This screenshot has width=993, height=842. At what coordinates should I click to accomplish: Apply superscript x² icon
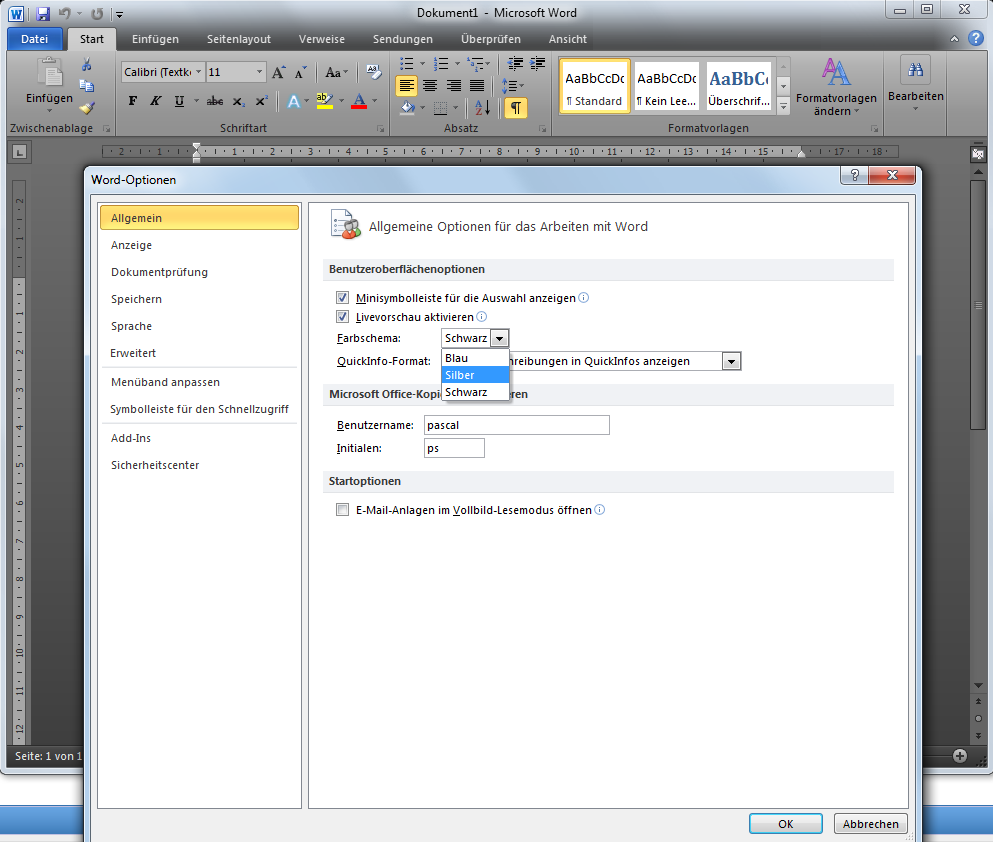point(262,101)
